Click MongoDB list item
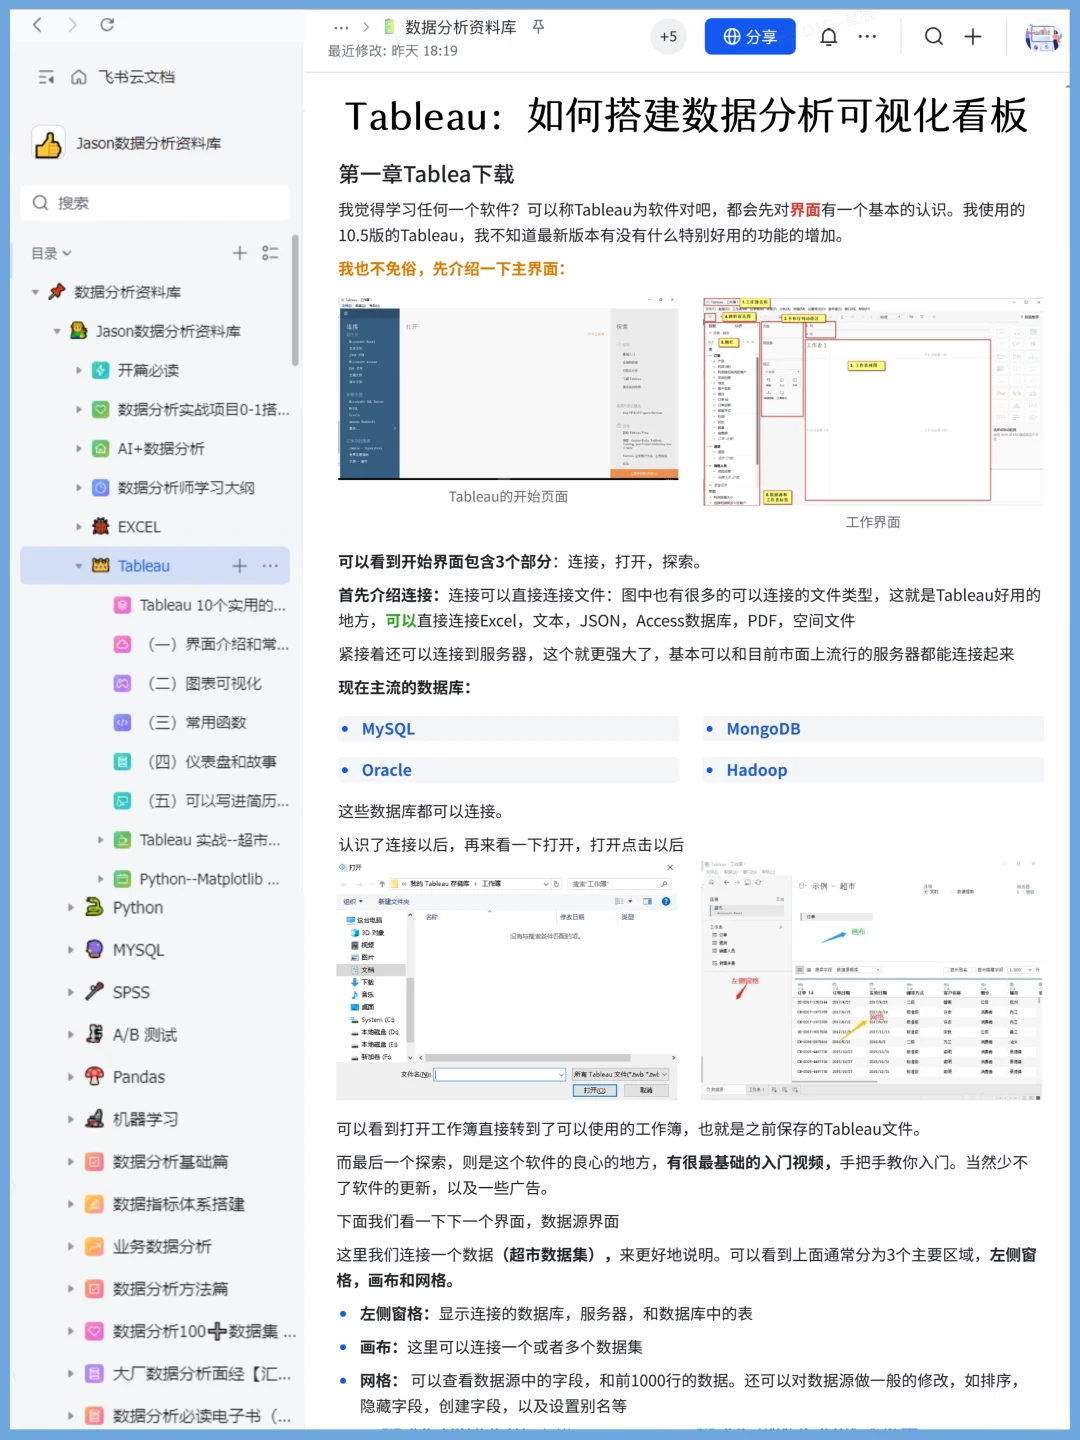Image resolution: width=1080 pixels, height=1440 pixels. click(763, 729)
